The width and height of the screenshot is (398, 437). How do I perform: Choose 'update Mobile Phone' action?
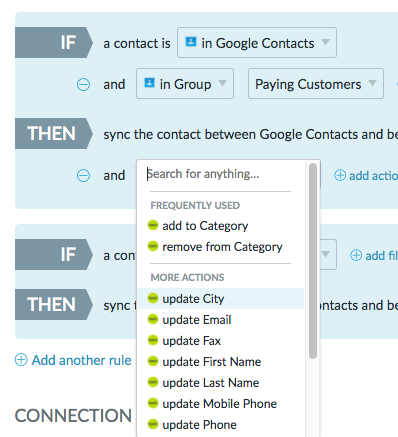point(221,404)
